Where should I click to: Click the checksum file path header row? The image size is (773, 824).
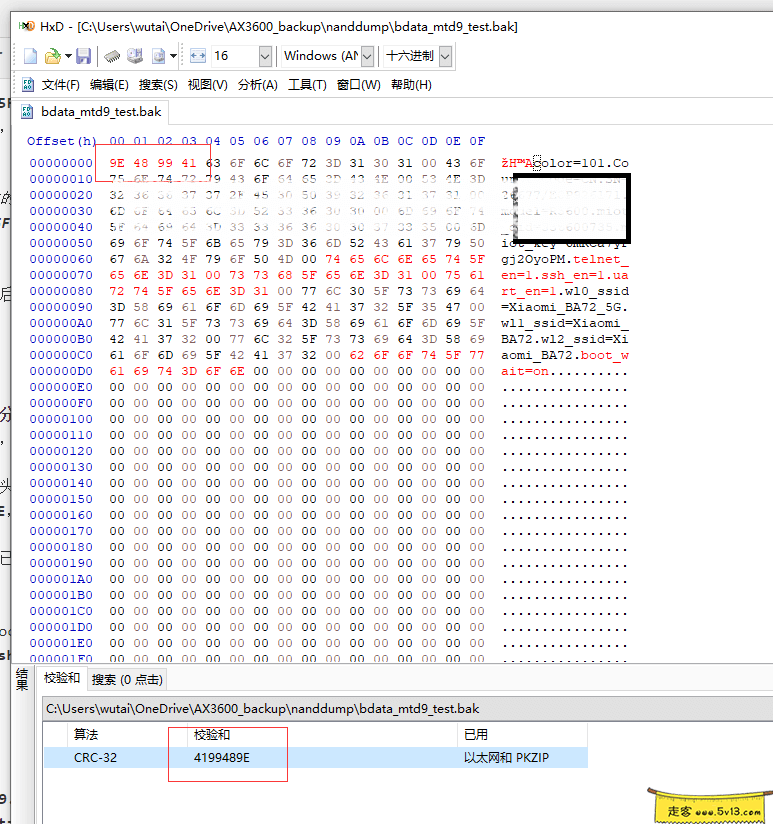pos(408,709)
